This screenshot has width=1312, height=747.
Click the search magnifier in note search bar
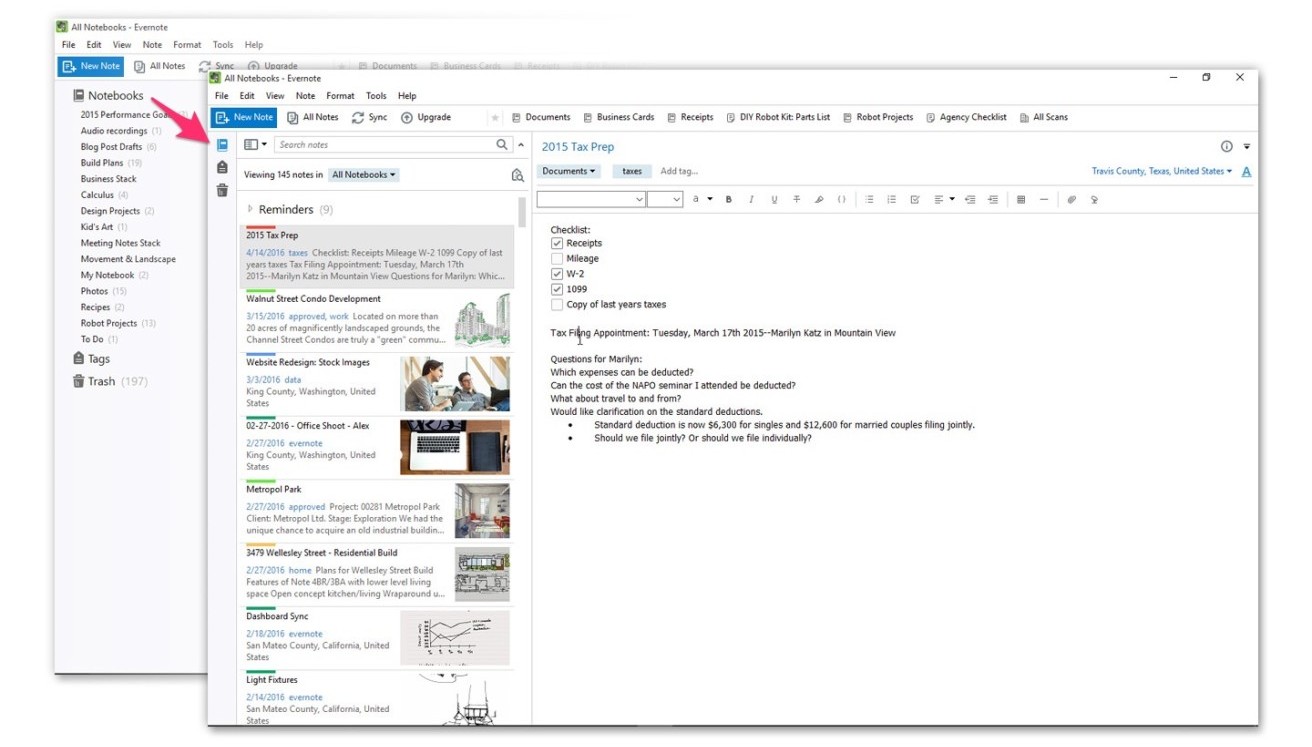(x=501, y=143)
